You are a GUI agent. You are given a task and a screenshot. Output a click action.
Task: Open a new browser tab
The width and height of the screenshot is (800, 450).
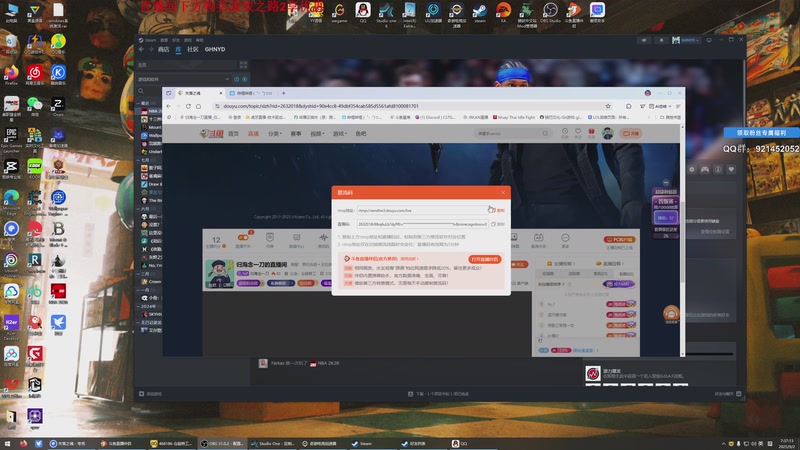coord(284,93)
